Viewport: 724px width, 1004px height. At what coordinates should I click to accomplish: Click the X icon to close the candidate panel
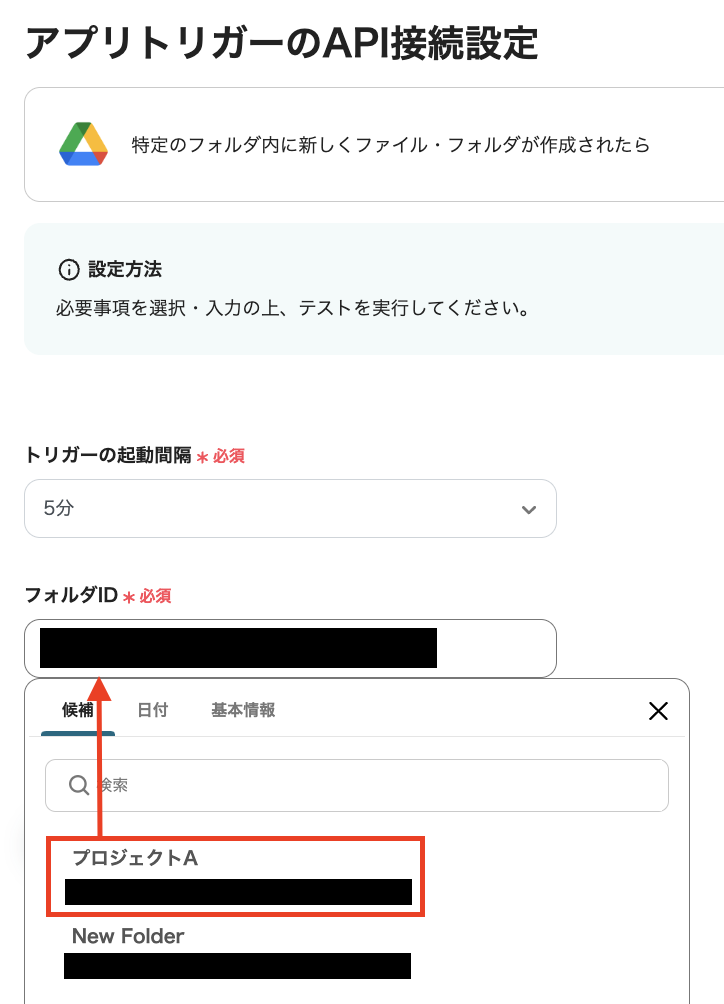click(x=658, y=710)
